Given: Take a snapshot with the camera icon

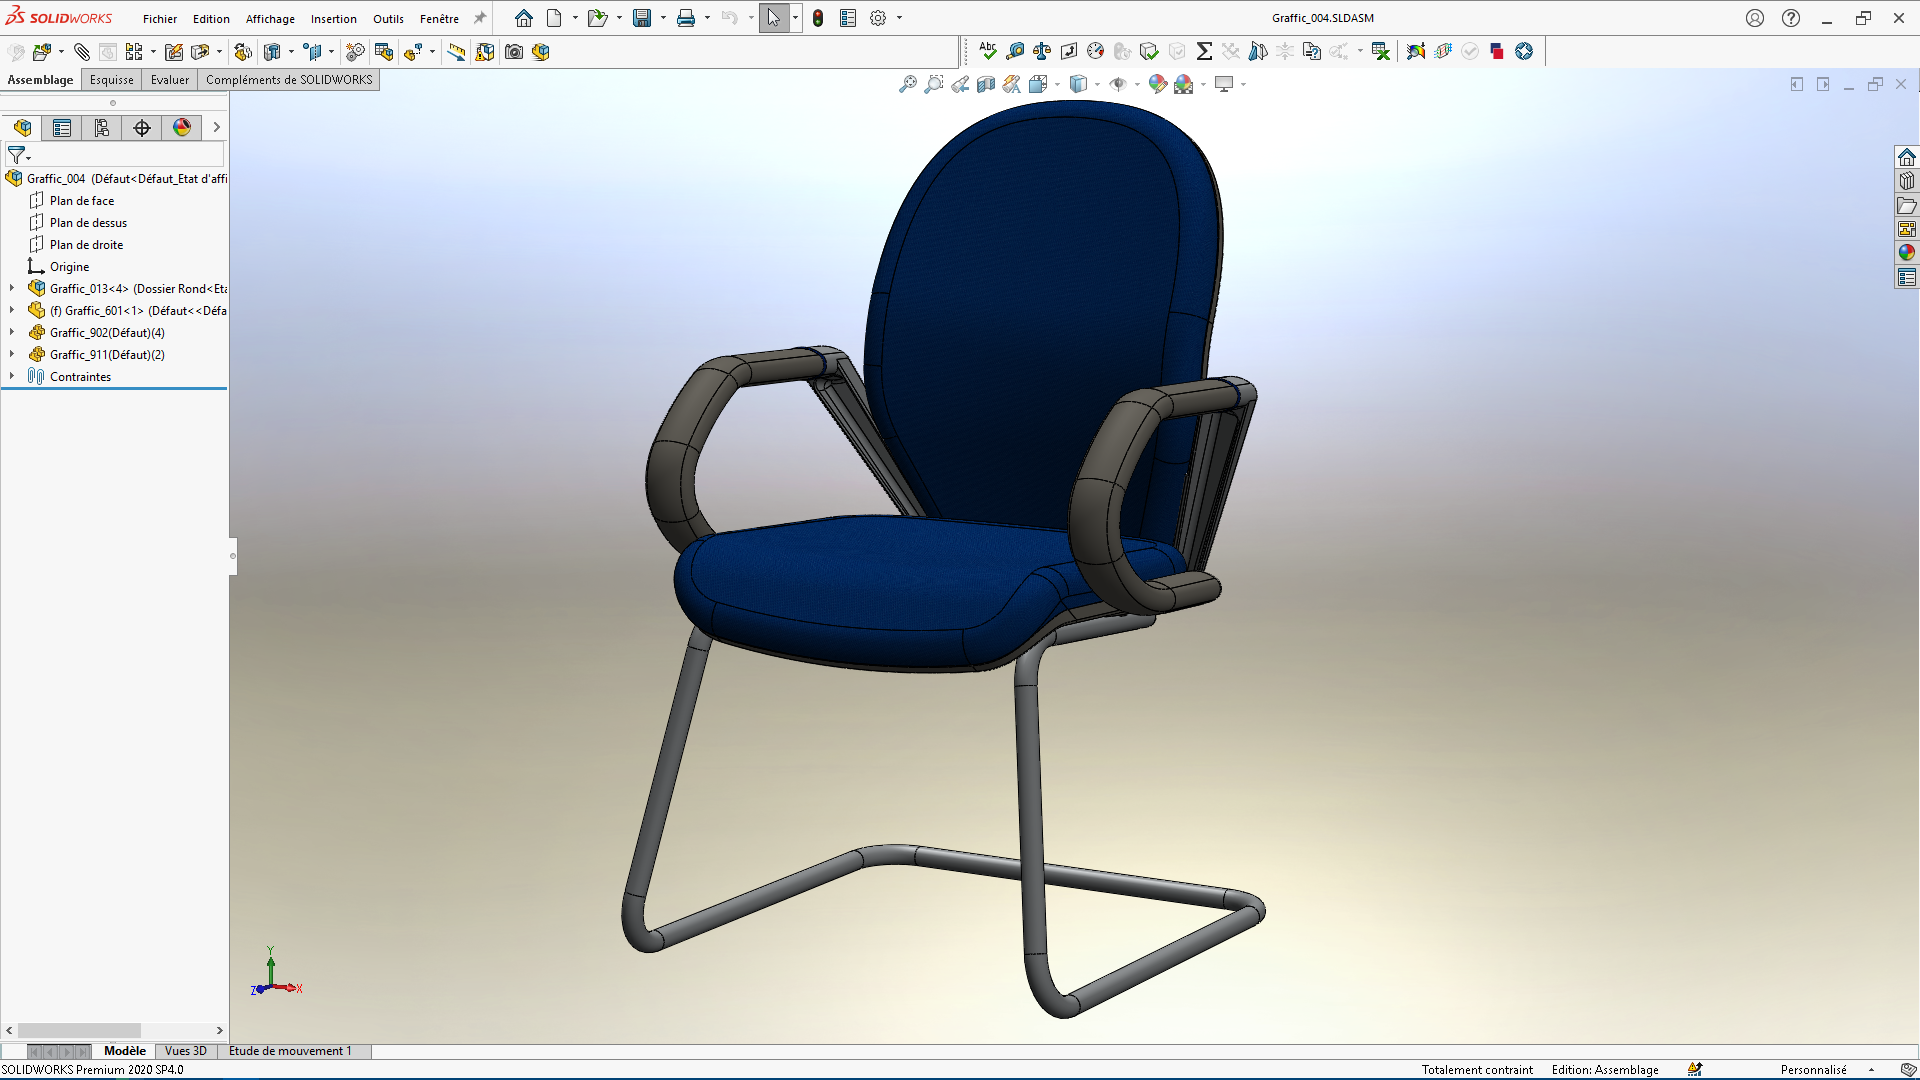Looking at the screenshot, I should pyautogui.click(x=514, y=52).
